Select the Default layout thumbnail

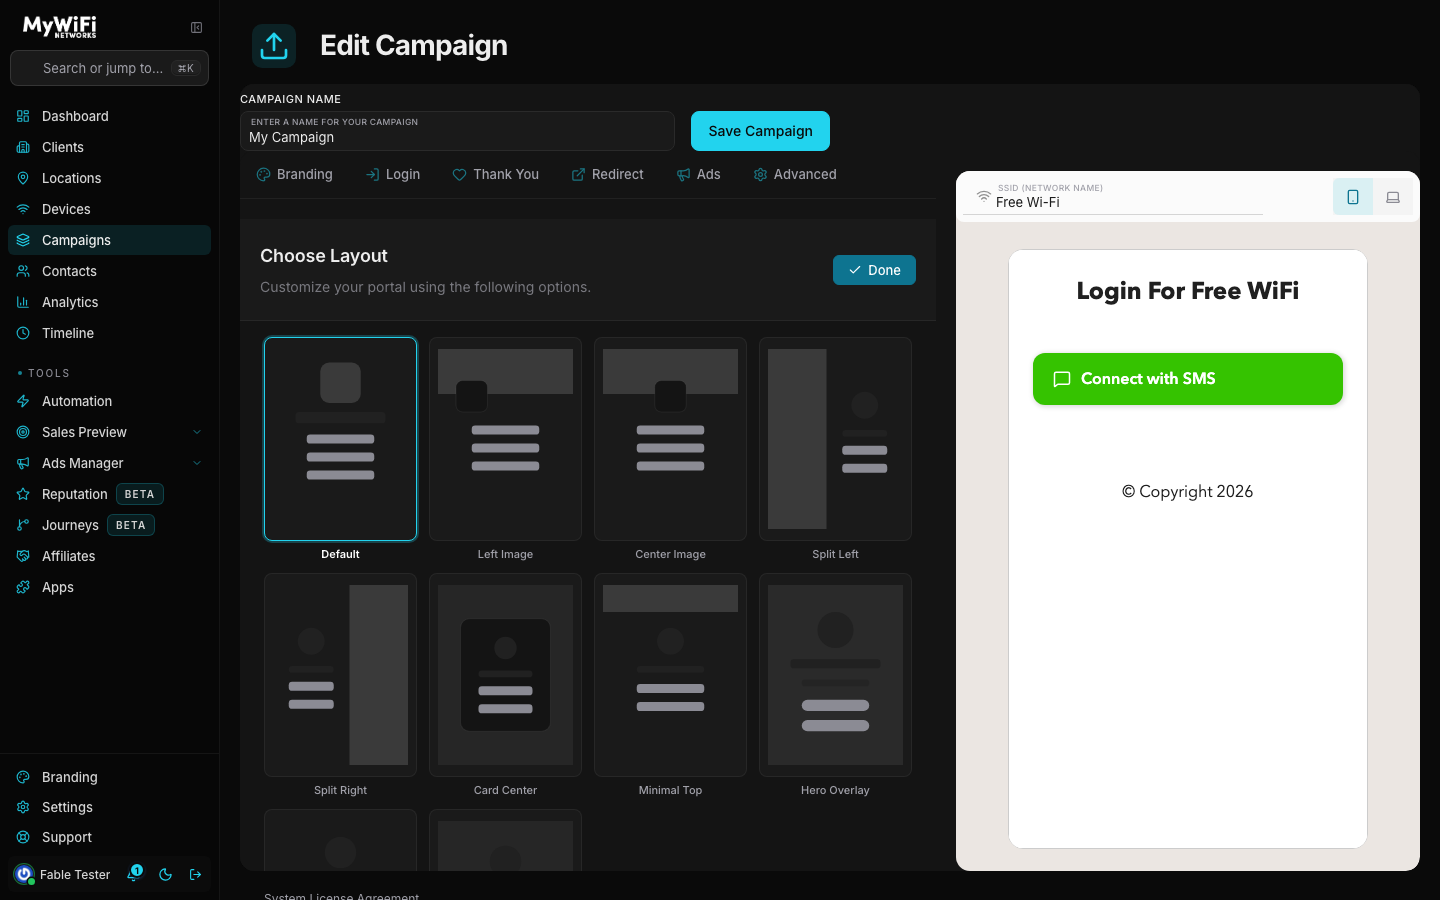340,439
